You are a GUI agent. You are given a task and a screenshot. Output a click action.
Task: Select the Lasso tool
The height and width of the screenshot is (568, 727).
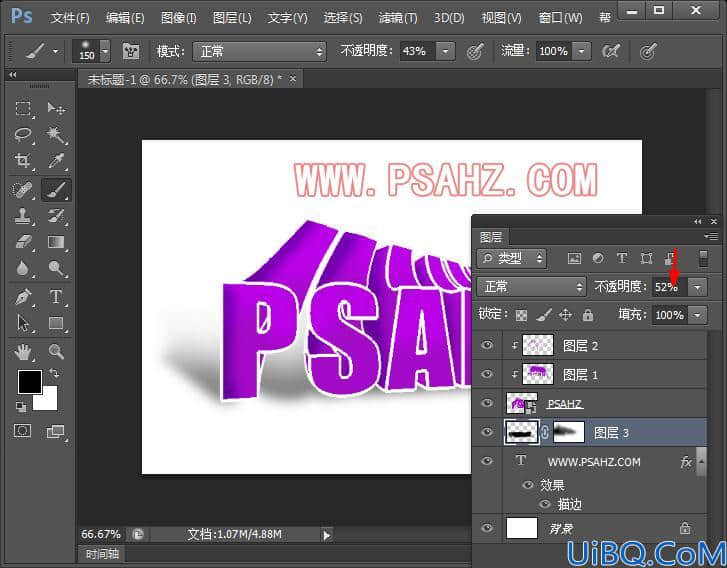(23, 135)
